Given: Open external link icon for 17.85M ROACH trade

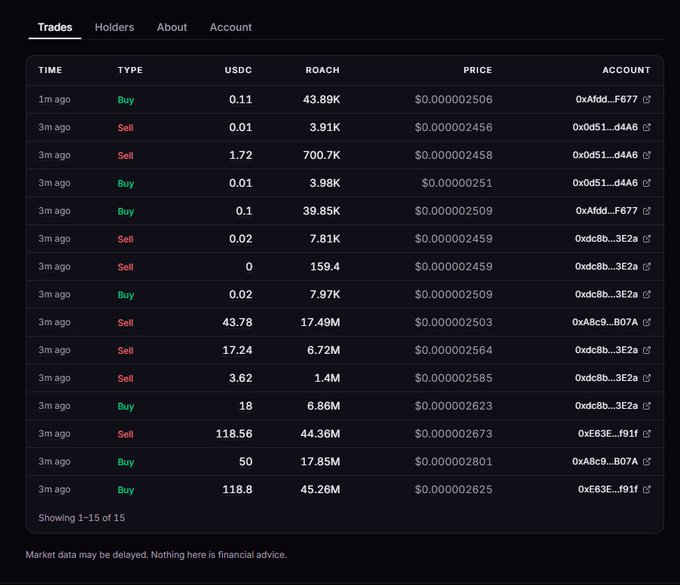Looking at the screenshot, I should point(647,461).
